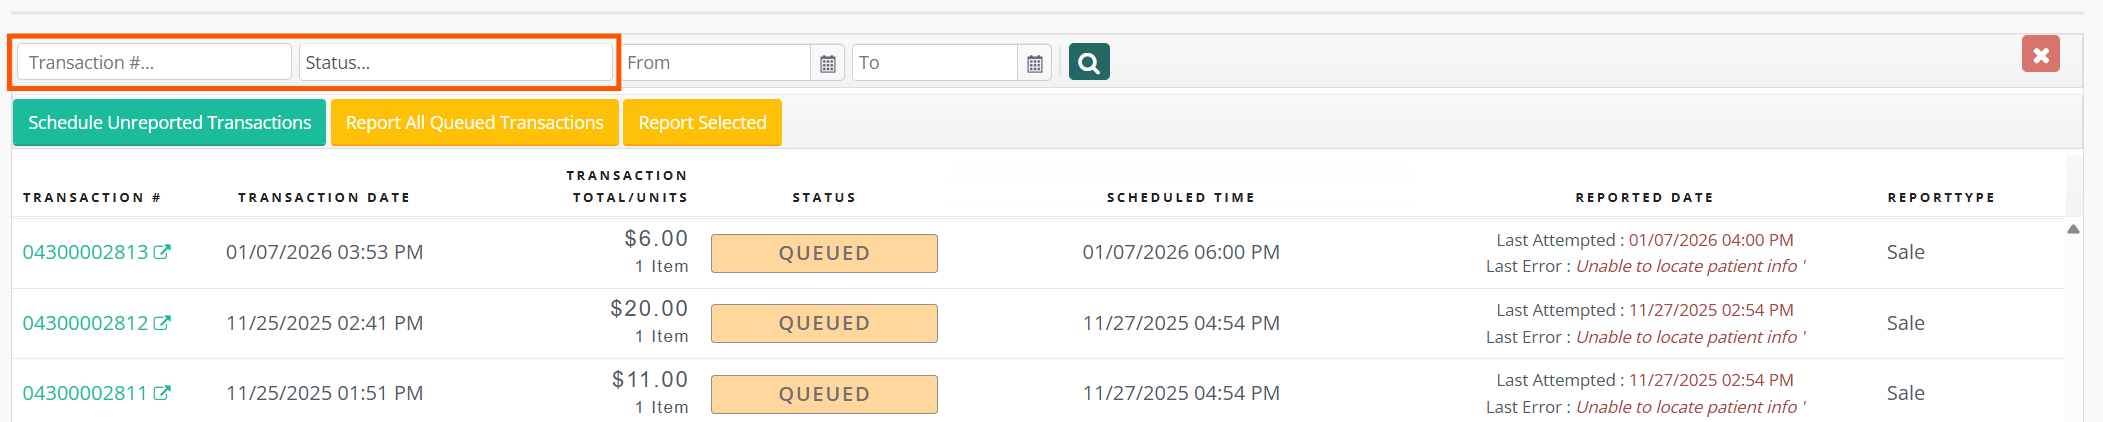Open transaction 04300002811 link
Image resolution: width=2103 pixels, height=422 pixels.
coord(85,393)
